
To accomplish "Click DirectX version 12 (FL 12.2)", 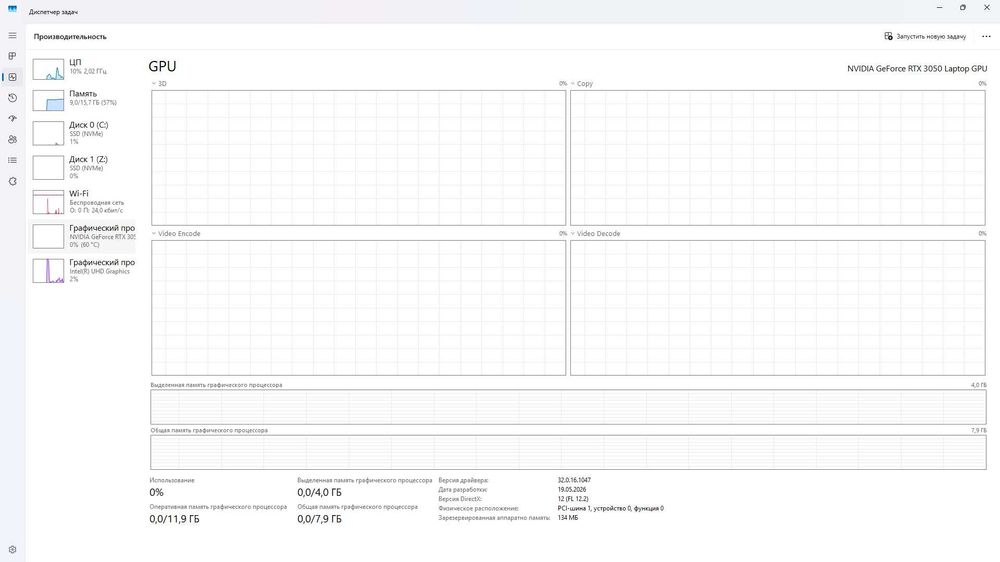I will [x=573, y=499].
